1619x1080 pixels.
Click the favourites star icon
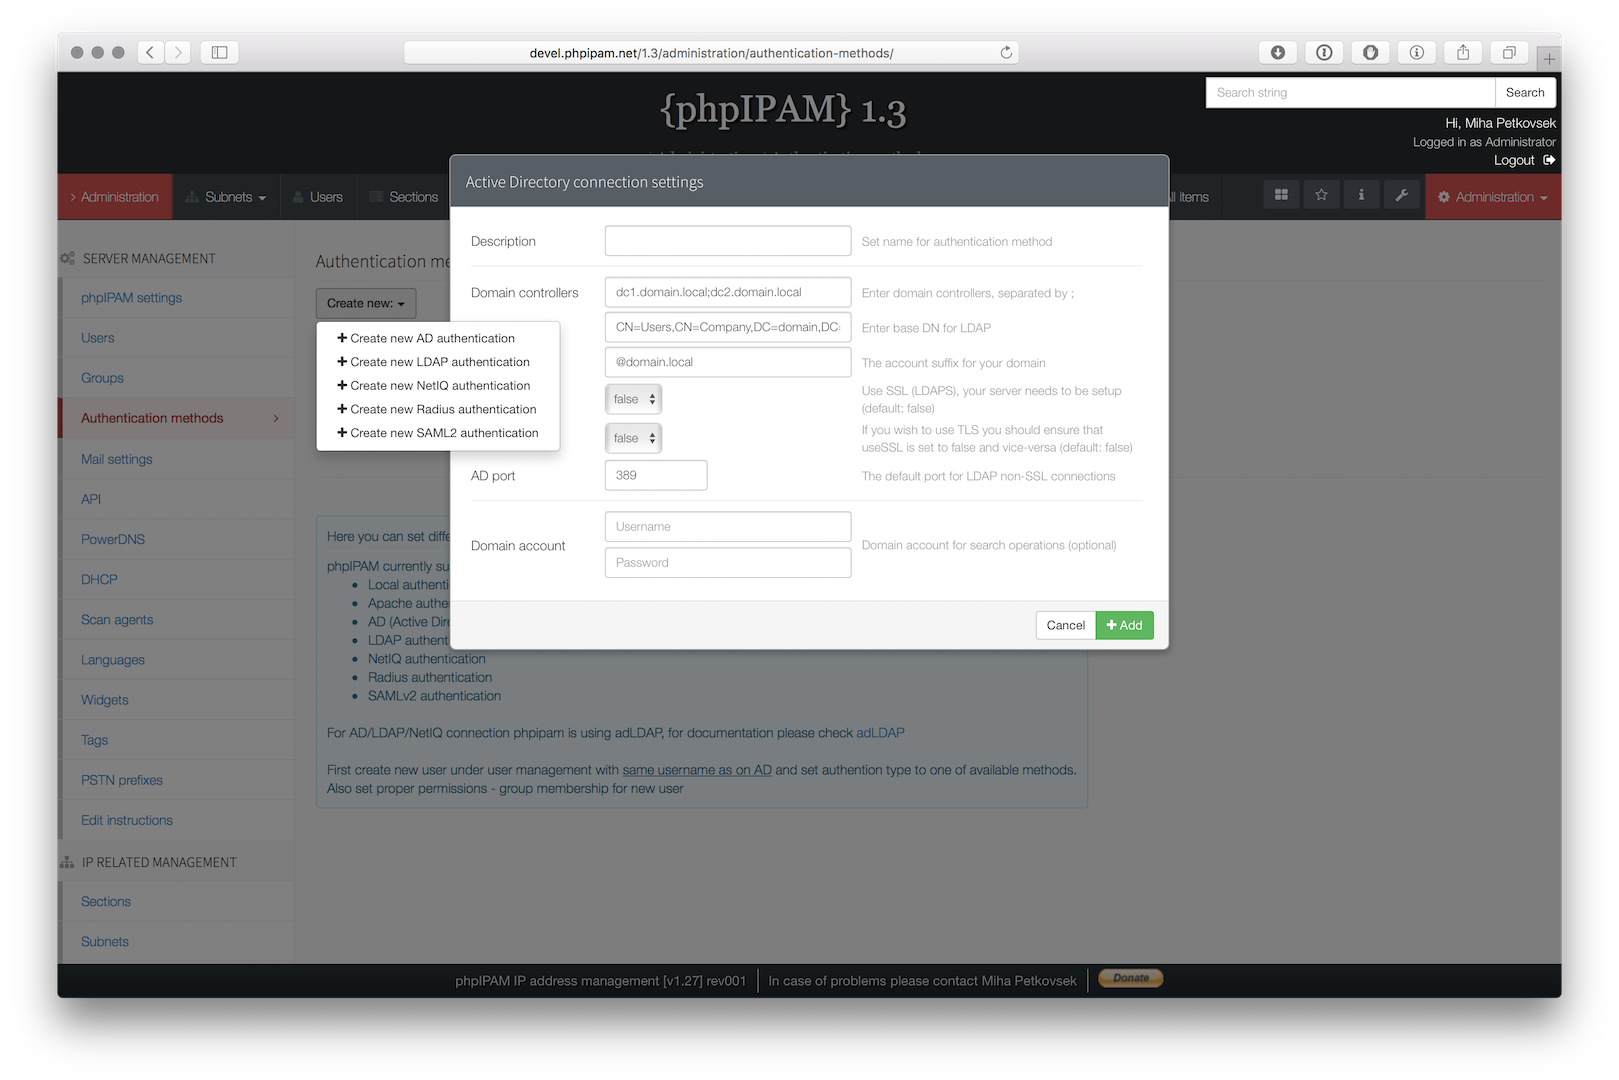tap(1321, 195)
